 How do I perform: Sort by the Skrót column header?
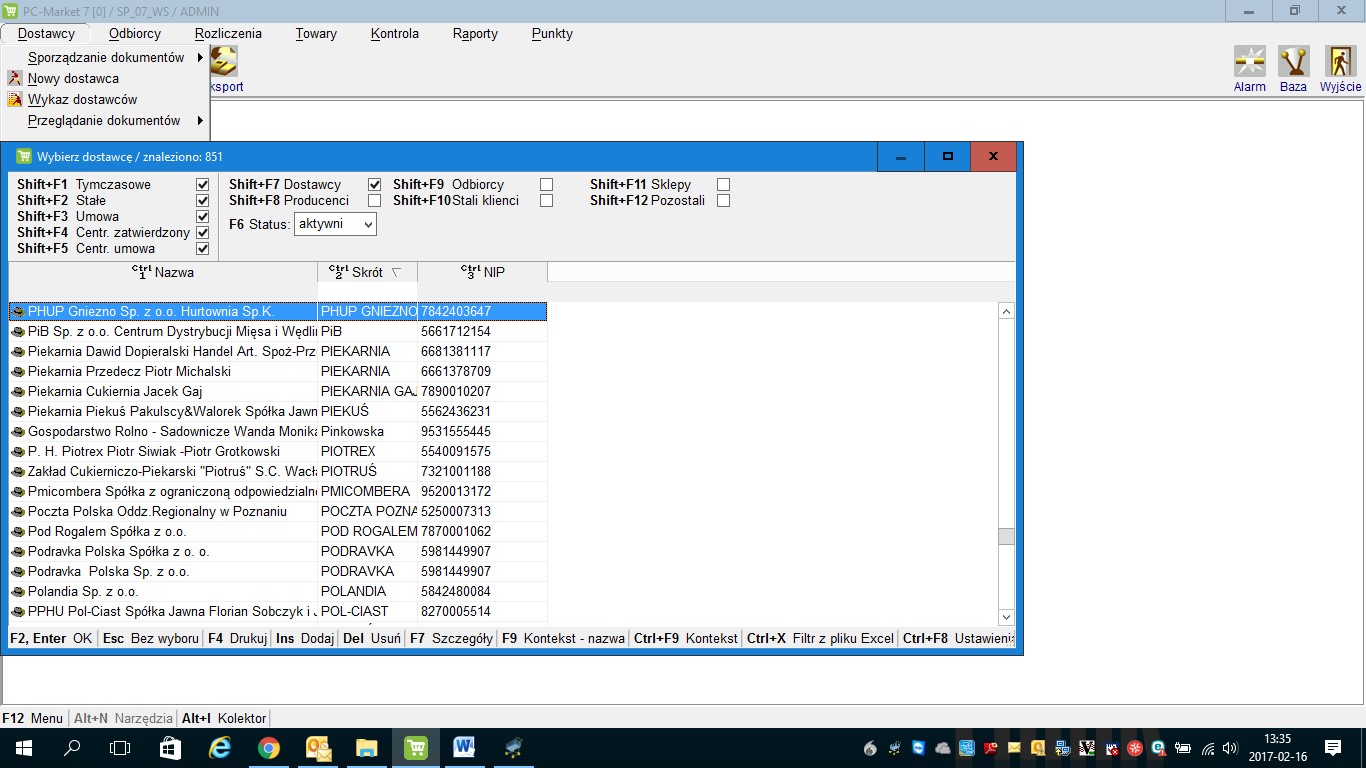pyautogui.click(x=367, y=272)
